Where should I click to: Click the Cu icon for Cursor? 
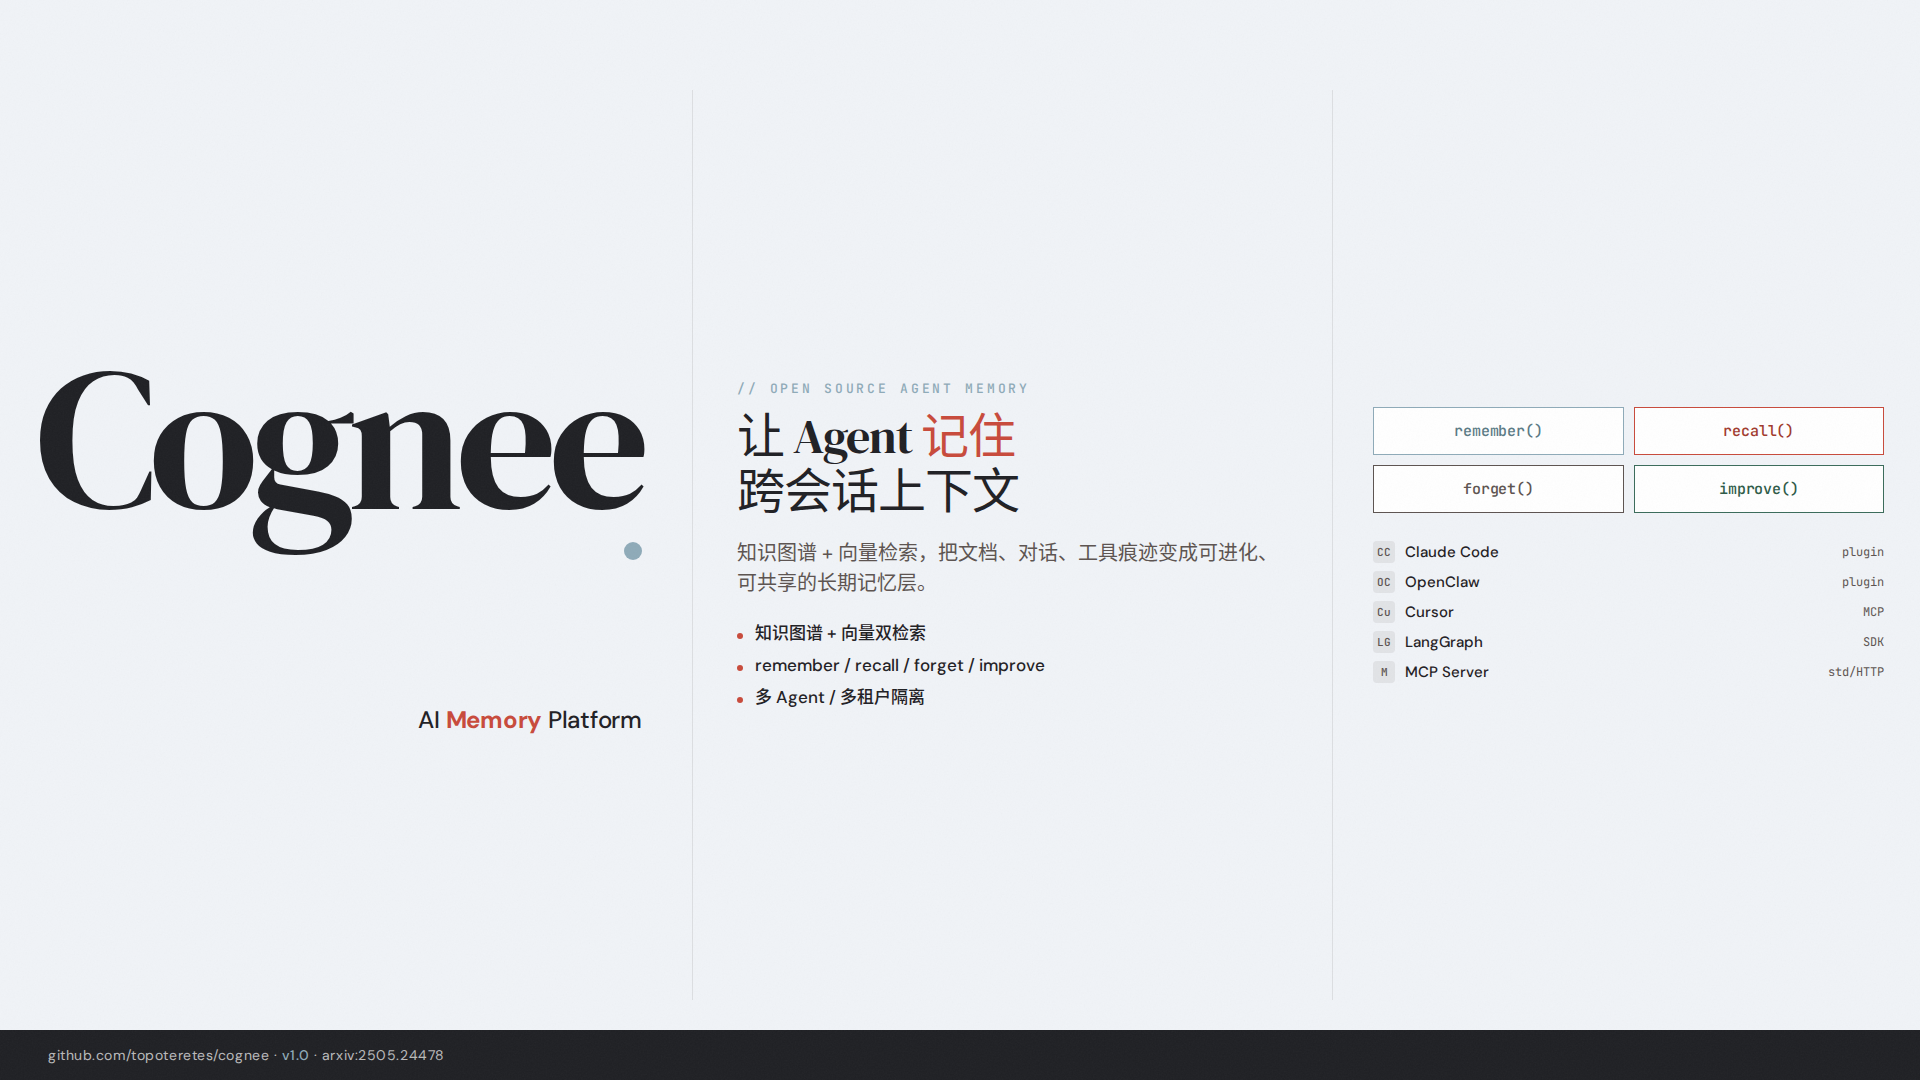(1384, 612)
